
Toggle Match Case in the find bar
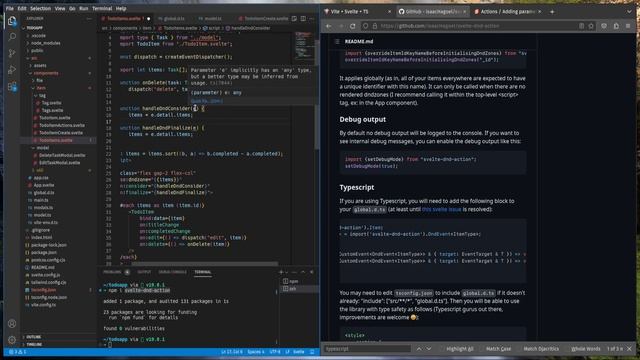(x=498, y=349)
